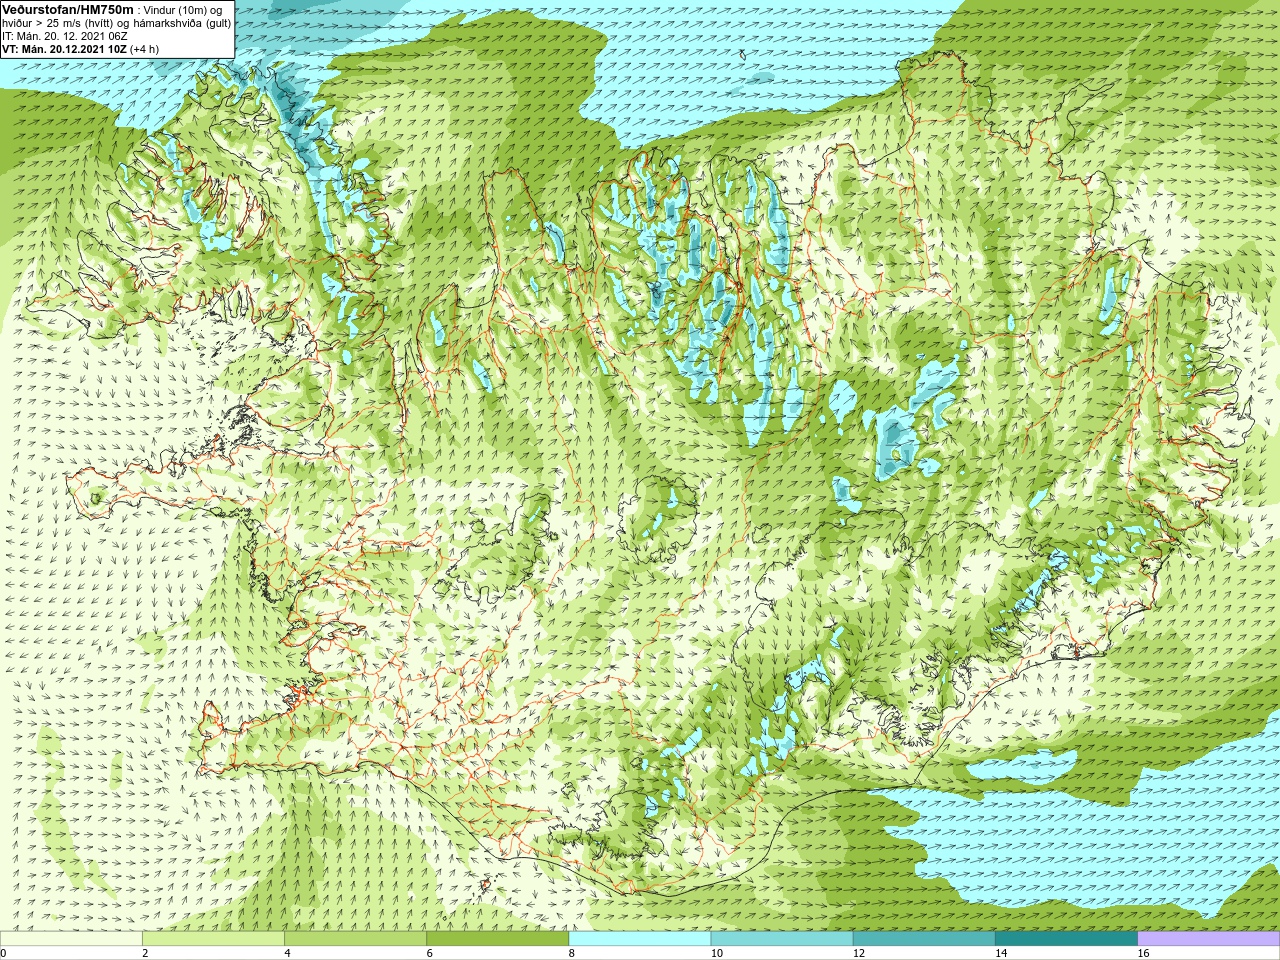Click the lavender above-16 legend swatch
Viewport: 1280px width, 960px height.
(1209, 939)
